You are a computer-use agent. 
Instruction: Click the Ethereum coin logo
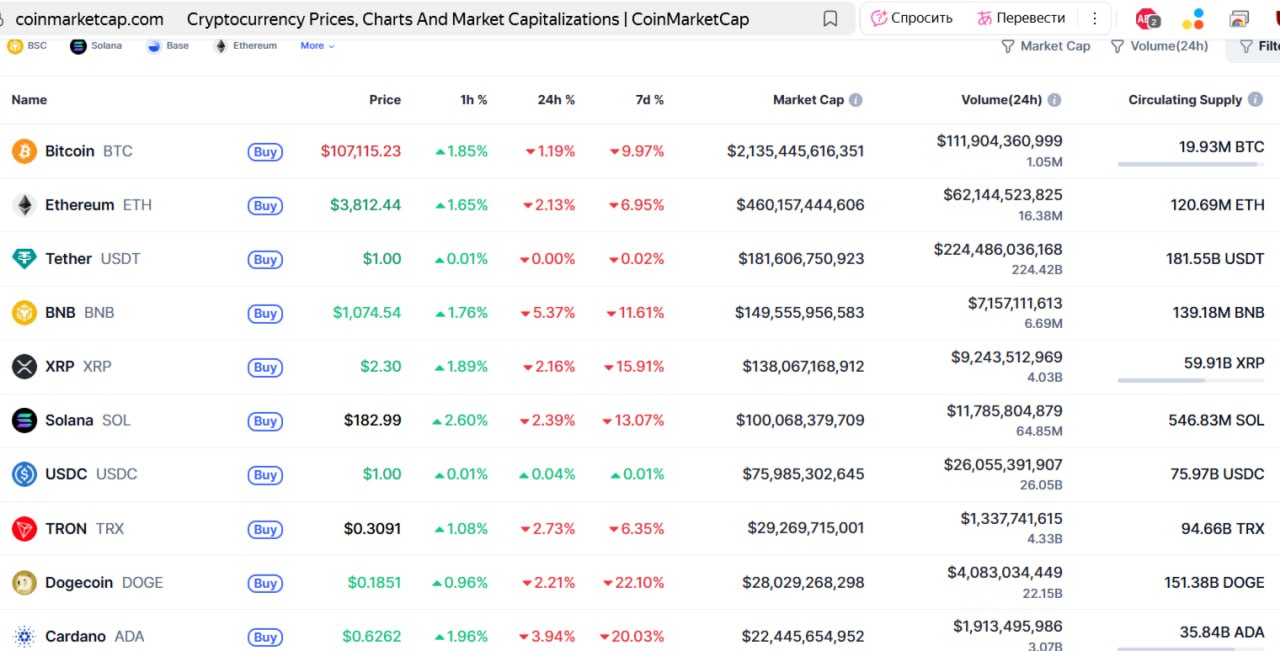click(x=24, y=205)
